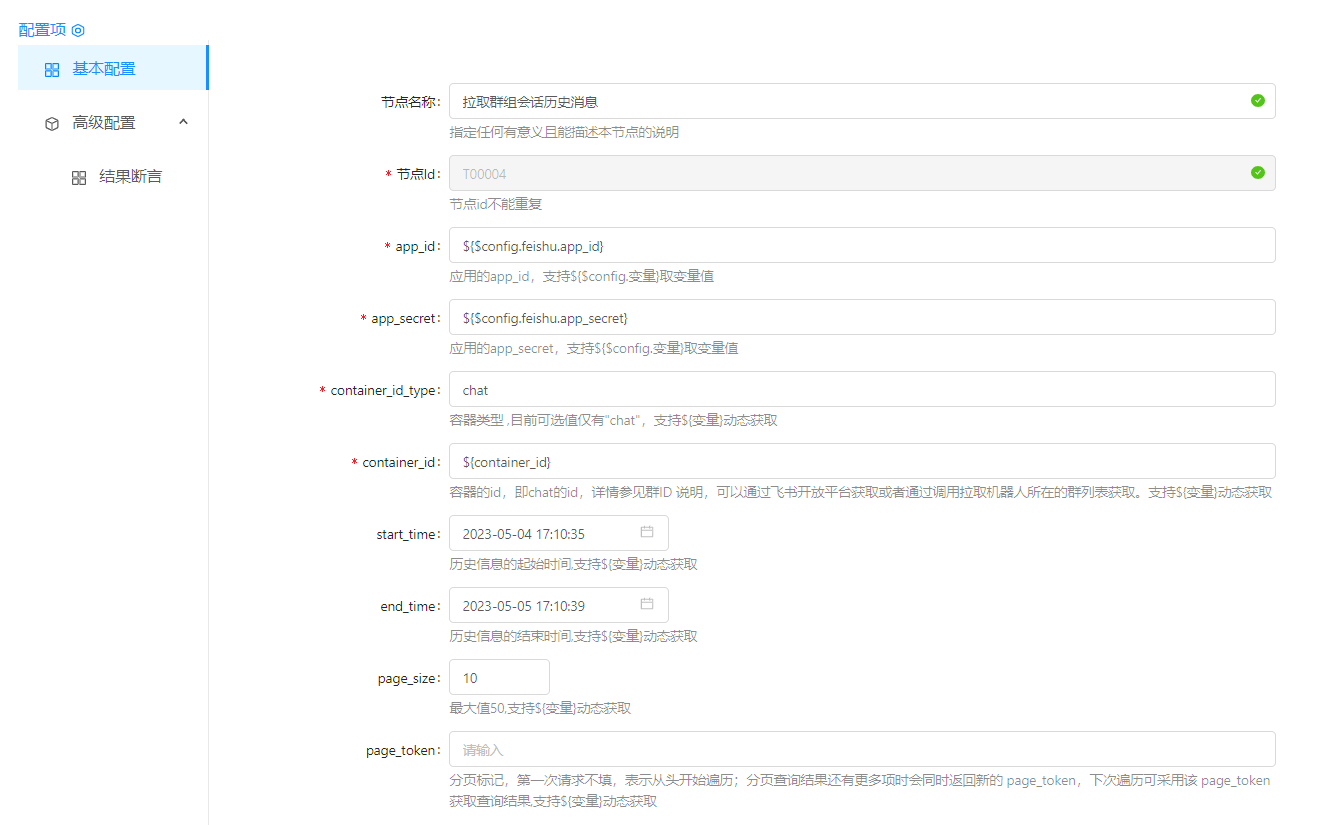This screenshot has height=825, width=1336.
Task: Click the grid icon next to 结果断言
Action: point(79,178)
